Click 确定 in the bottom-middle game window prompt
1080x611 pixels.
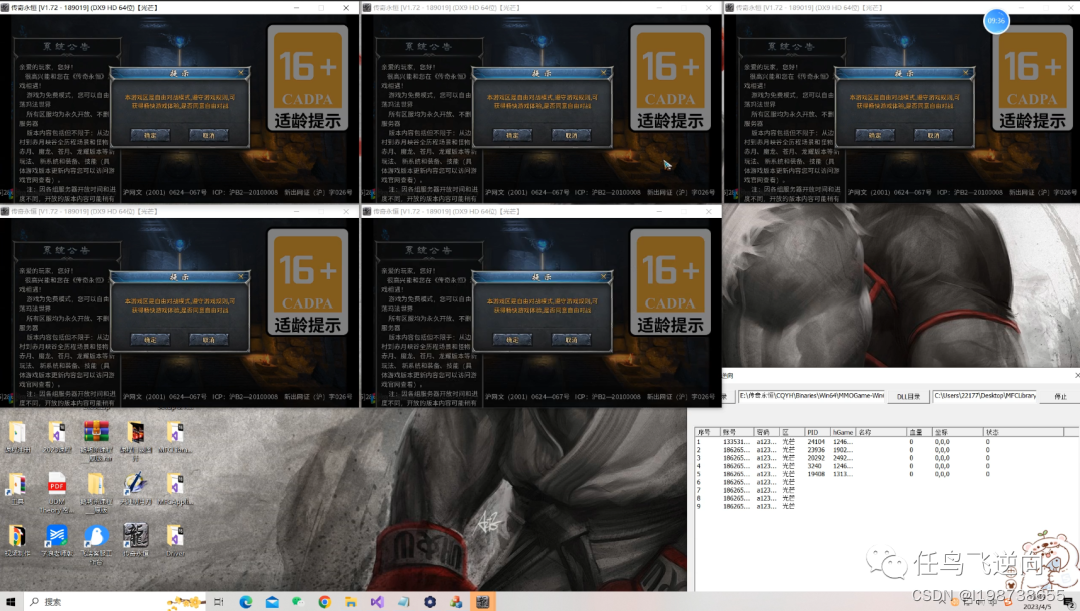point(512,340)
